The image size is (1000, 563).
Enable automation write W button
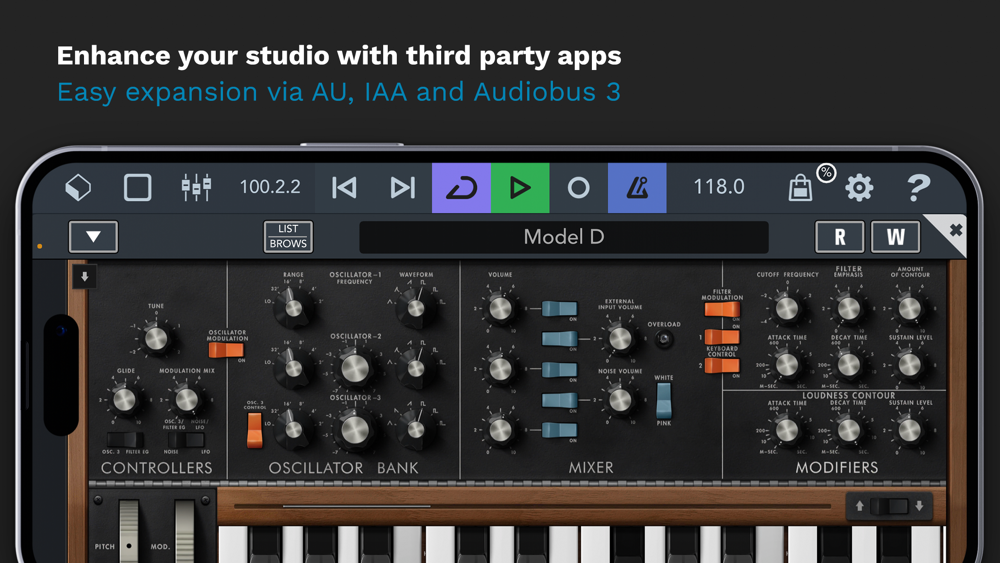895,237
